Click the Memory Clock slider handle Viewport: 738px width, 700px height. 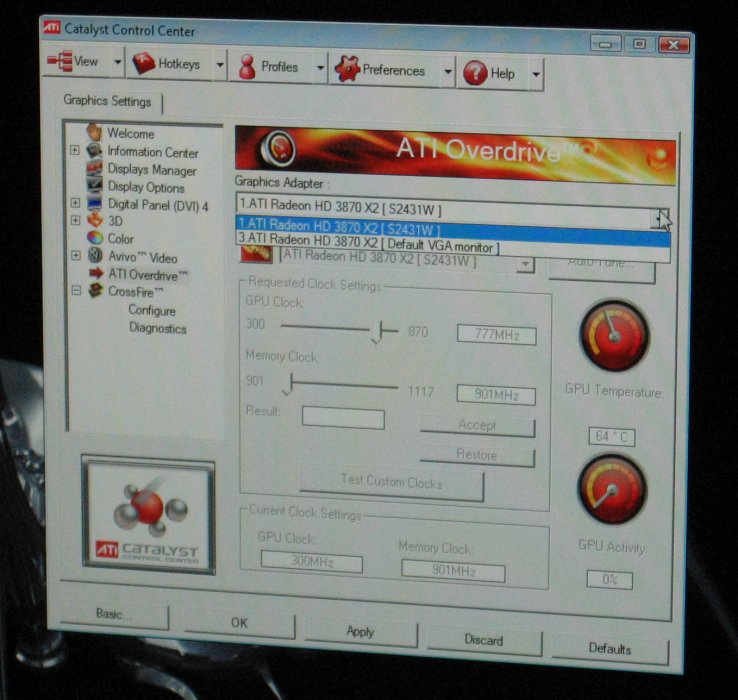coord(289,384)
